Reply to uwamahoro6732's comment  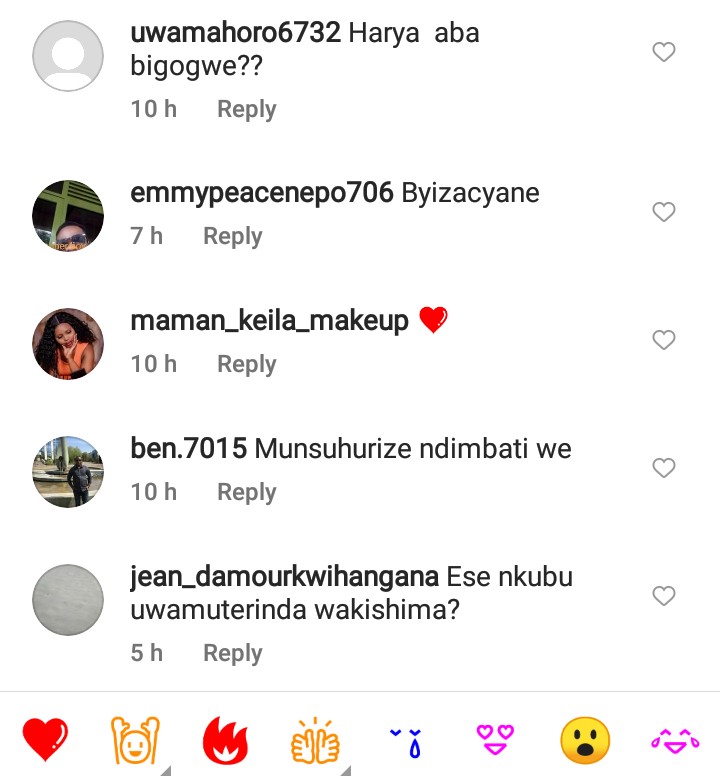coord(246,109)
